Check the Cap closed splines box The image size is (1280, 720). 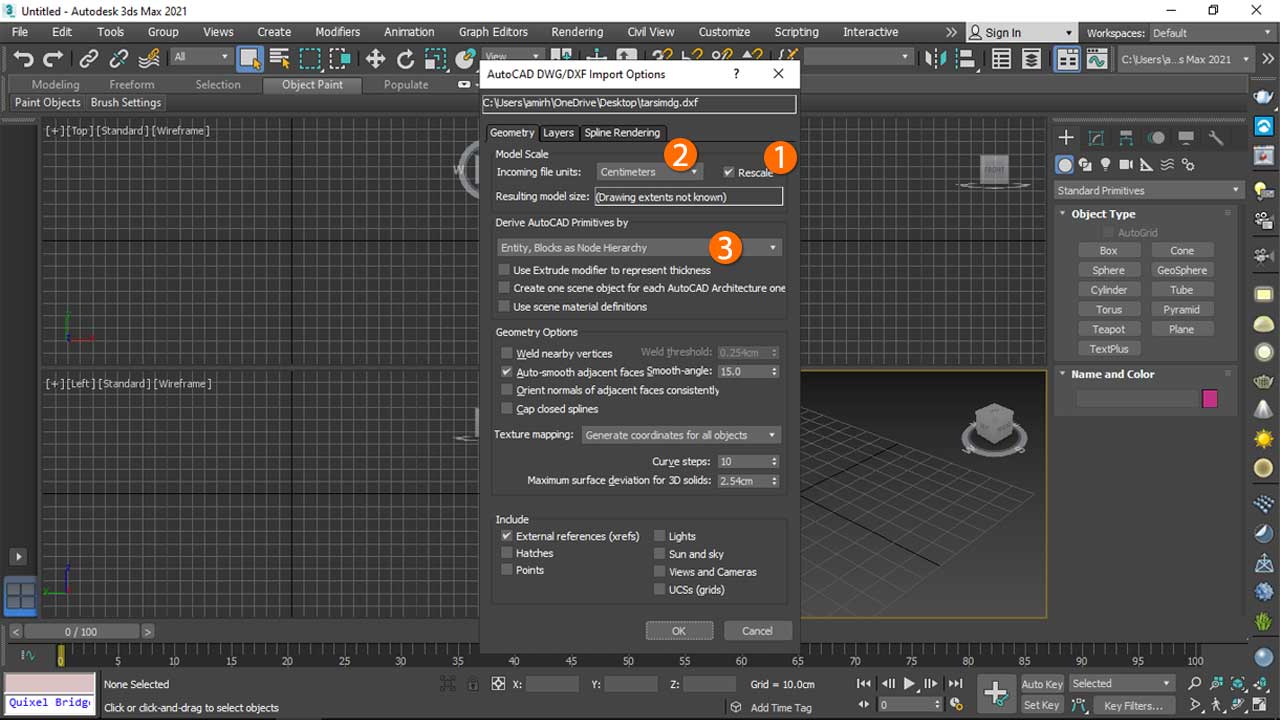tap(507, 409)
